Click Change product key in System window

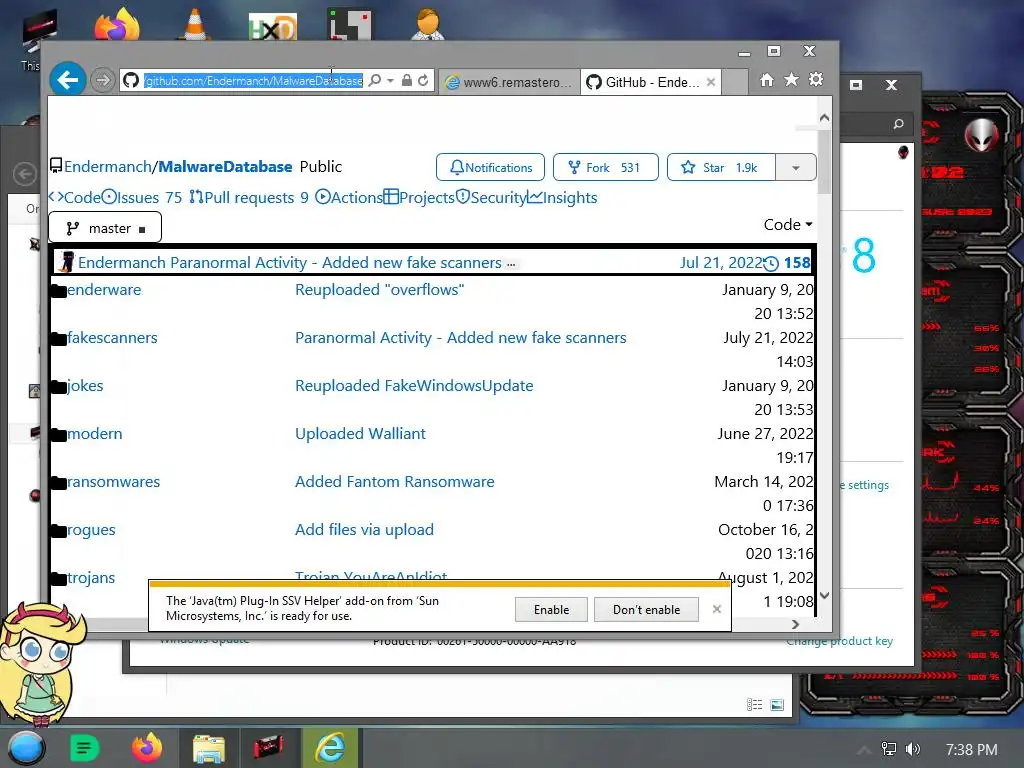tap(839, 641)
